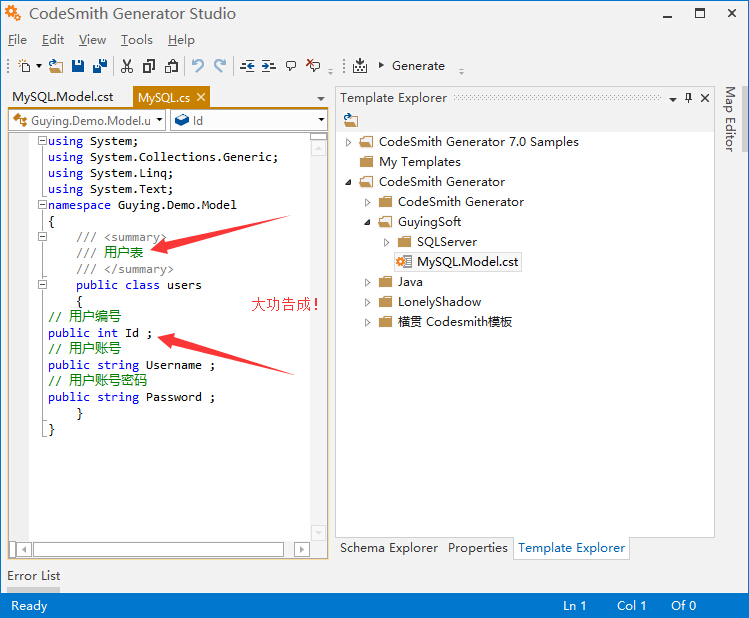Viewport: 749px width, 618px height.
Task: Expand the LonelyShadow folder
Action: pyautogui.click(x=367, y=302)
